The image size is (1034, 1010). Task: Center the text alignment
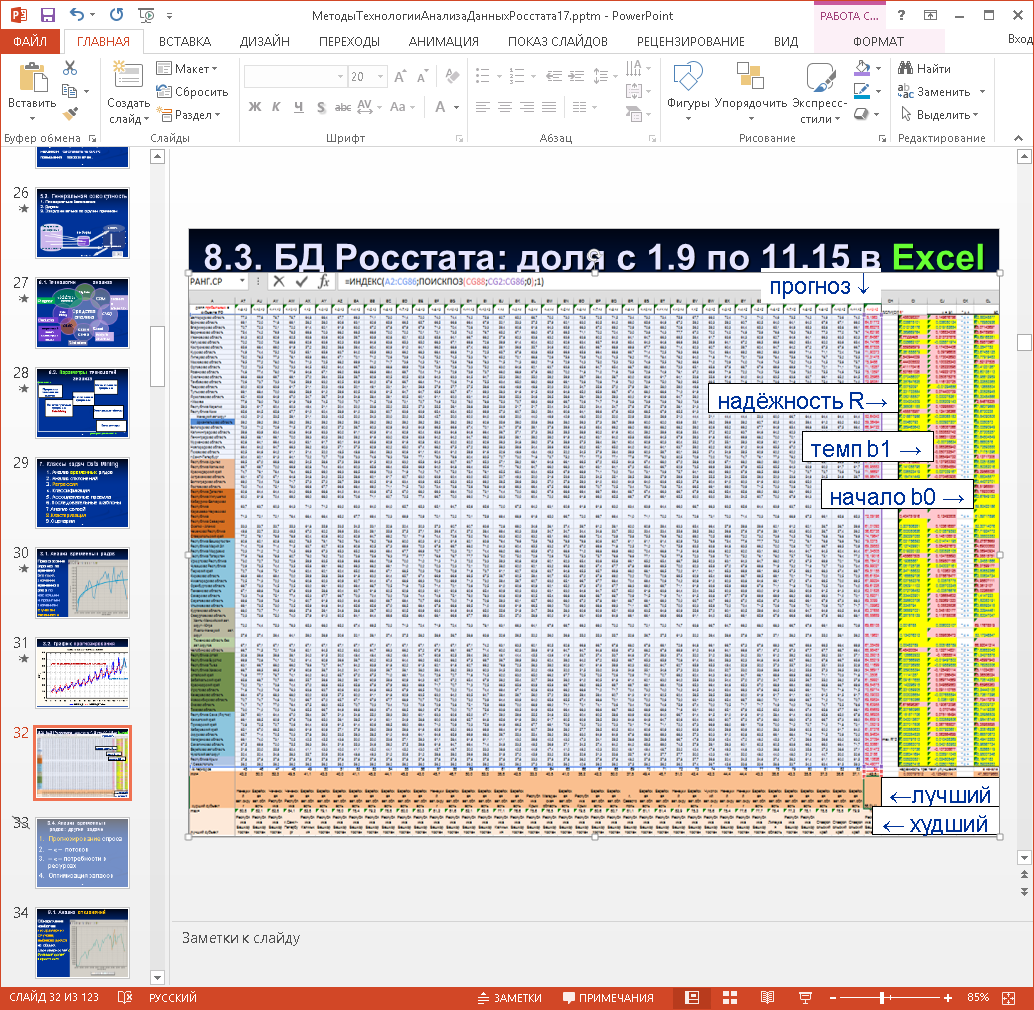505,107
